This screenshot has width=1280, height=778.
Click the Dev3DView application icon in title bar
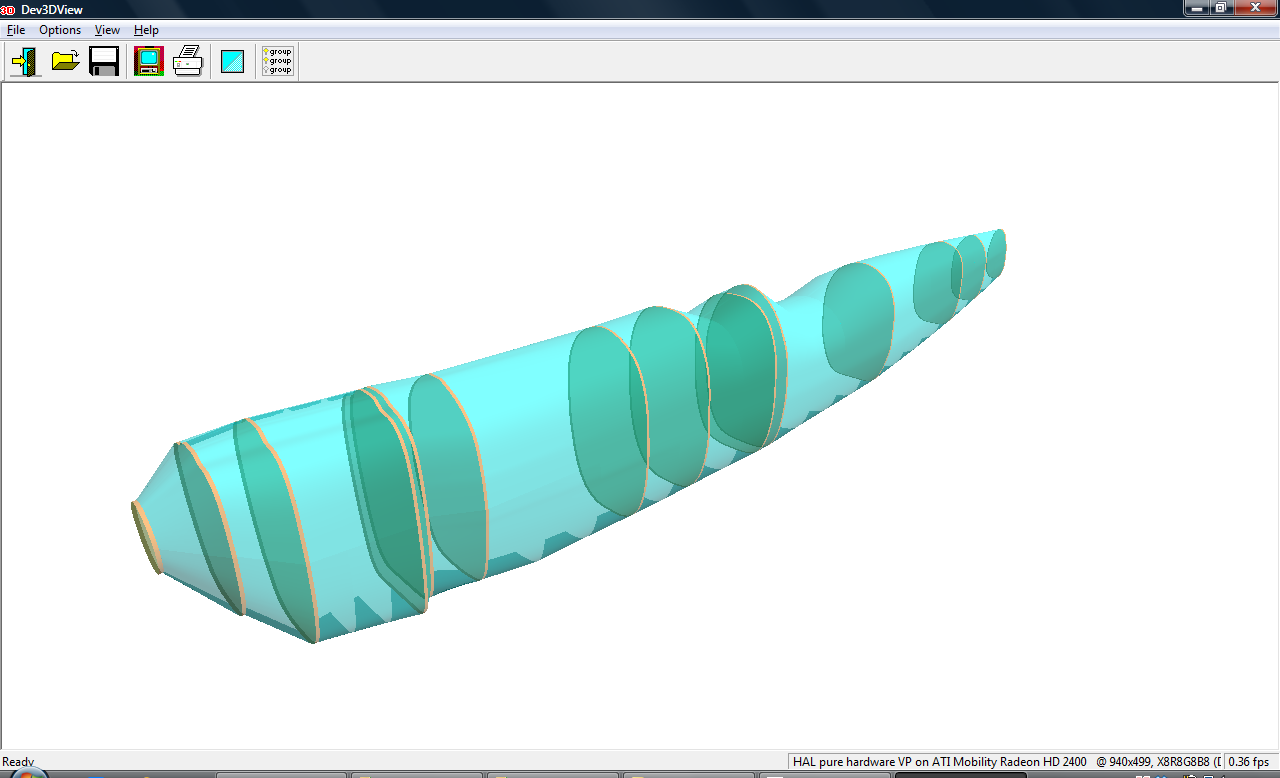[x=7, y=9]
